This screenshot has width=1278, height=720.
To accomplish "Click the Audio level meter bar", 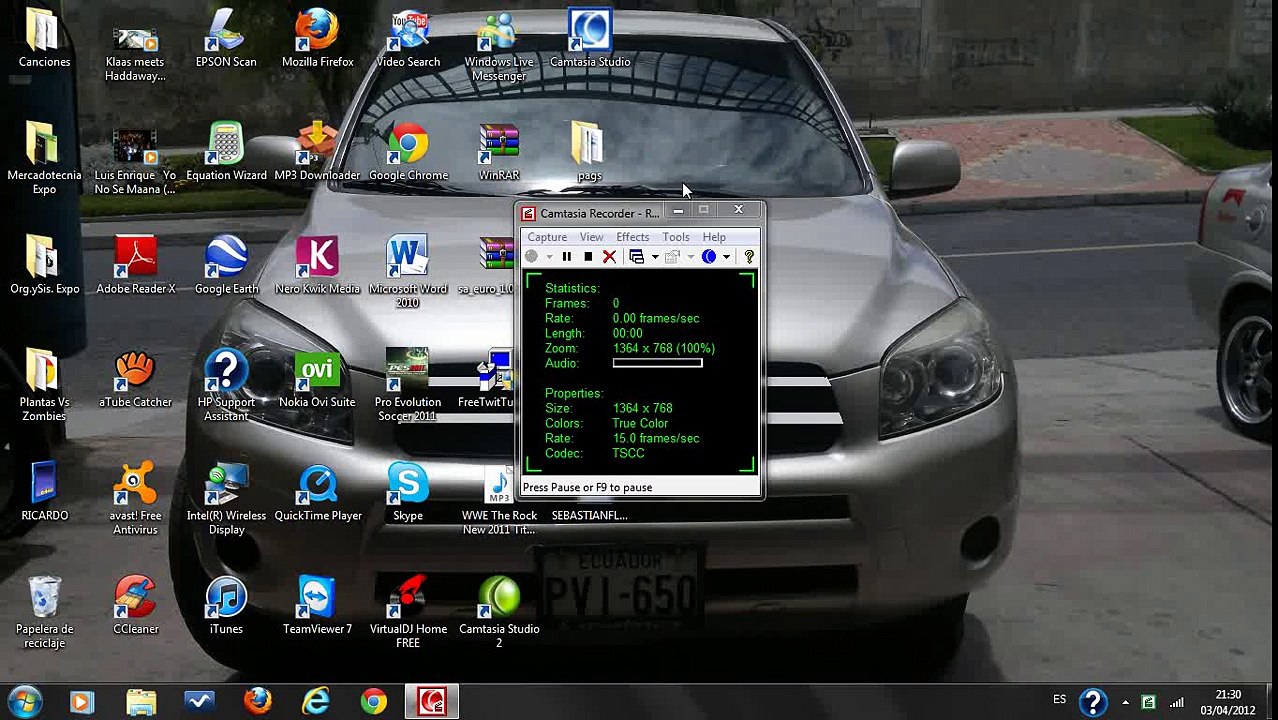I will [x=657, y=363].
